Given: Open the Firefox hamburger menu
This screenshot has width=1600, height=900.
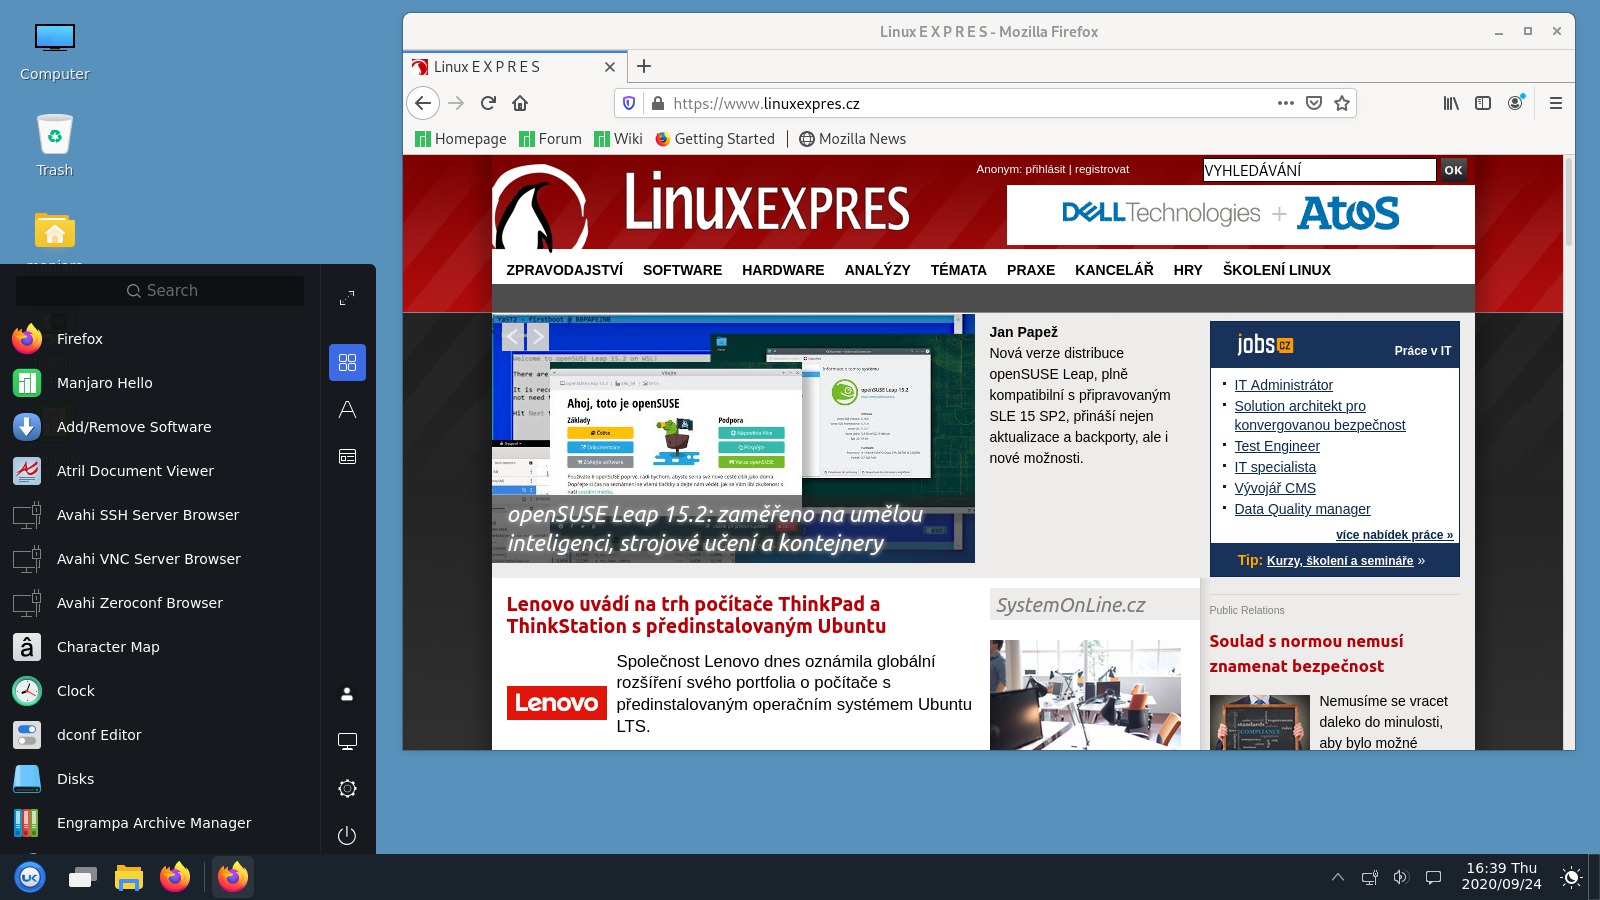Looking at the screenshot, I should (1555, 103).
